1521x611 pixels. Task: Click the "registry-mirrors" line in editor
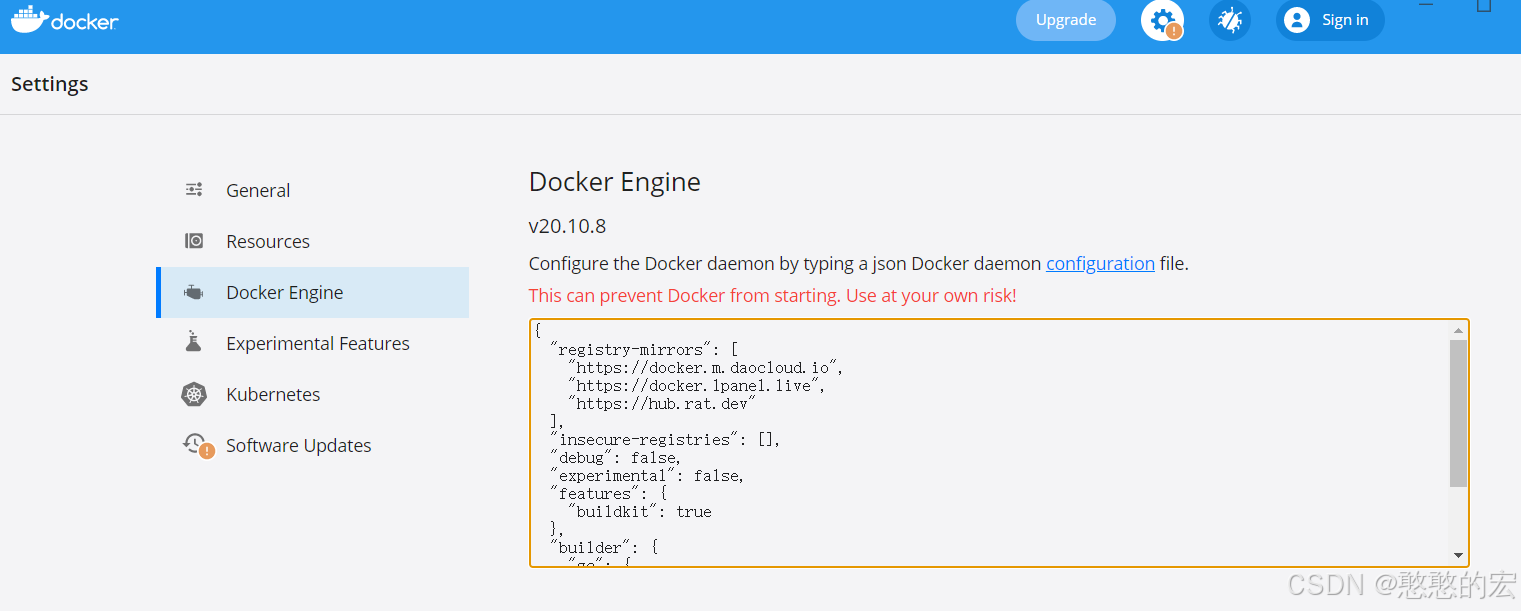(643, 349)
